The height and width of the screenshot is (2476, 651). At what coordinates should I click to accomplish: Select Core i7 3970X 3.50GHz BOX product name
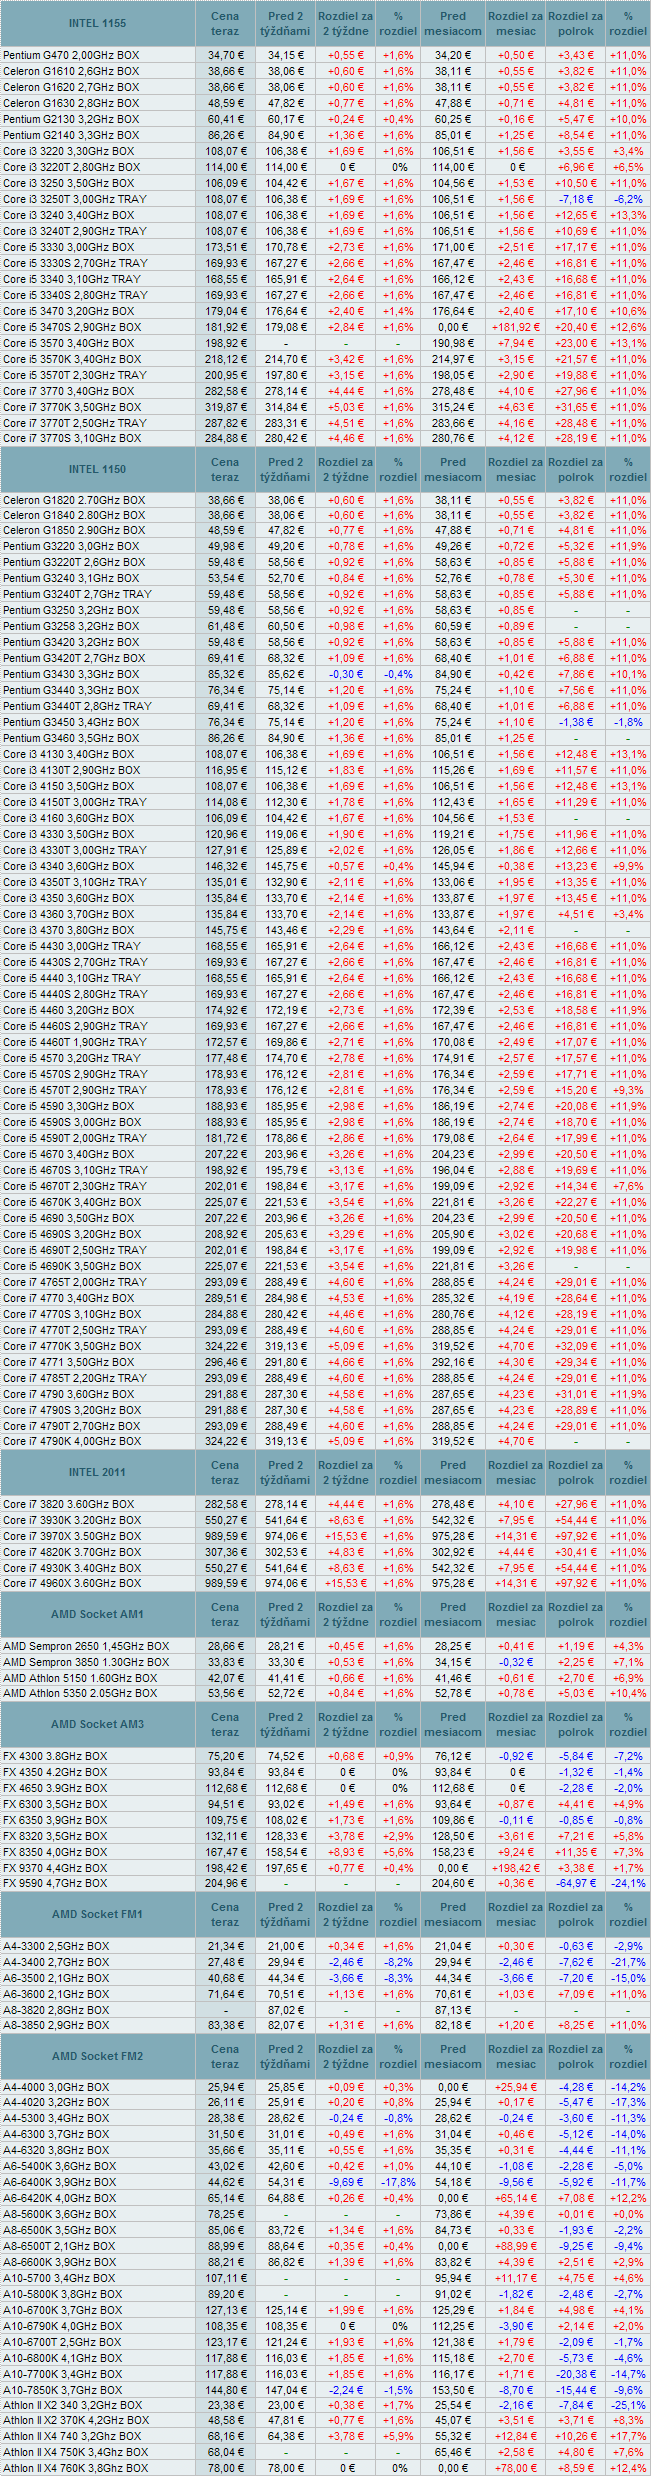(72, 1536)
